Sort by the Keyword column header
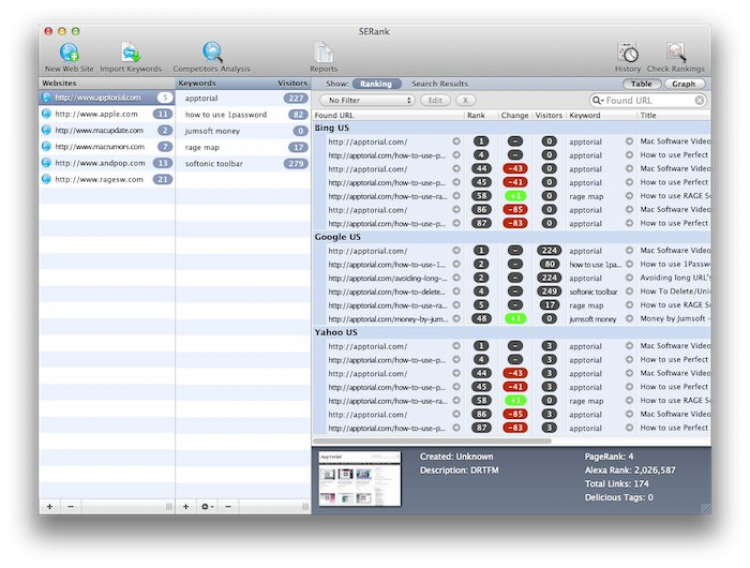The width and height of the screenshot is (750, 568). coord(602,115)
